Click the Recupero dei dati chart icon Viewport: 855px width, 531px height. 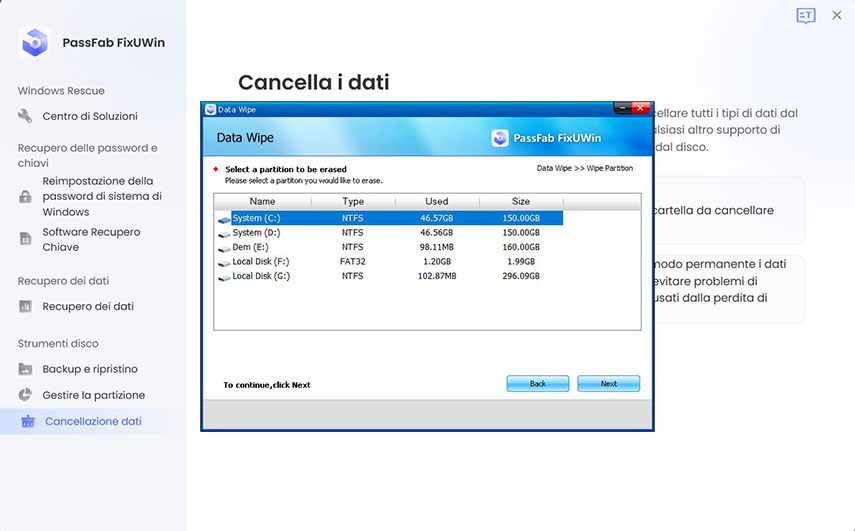[x=26, y=307]
